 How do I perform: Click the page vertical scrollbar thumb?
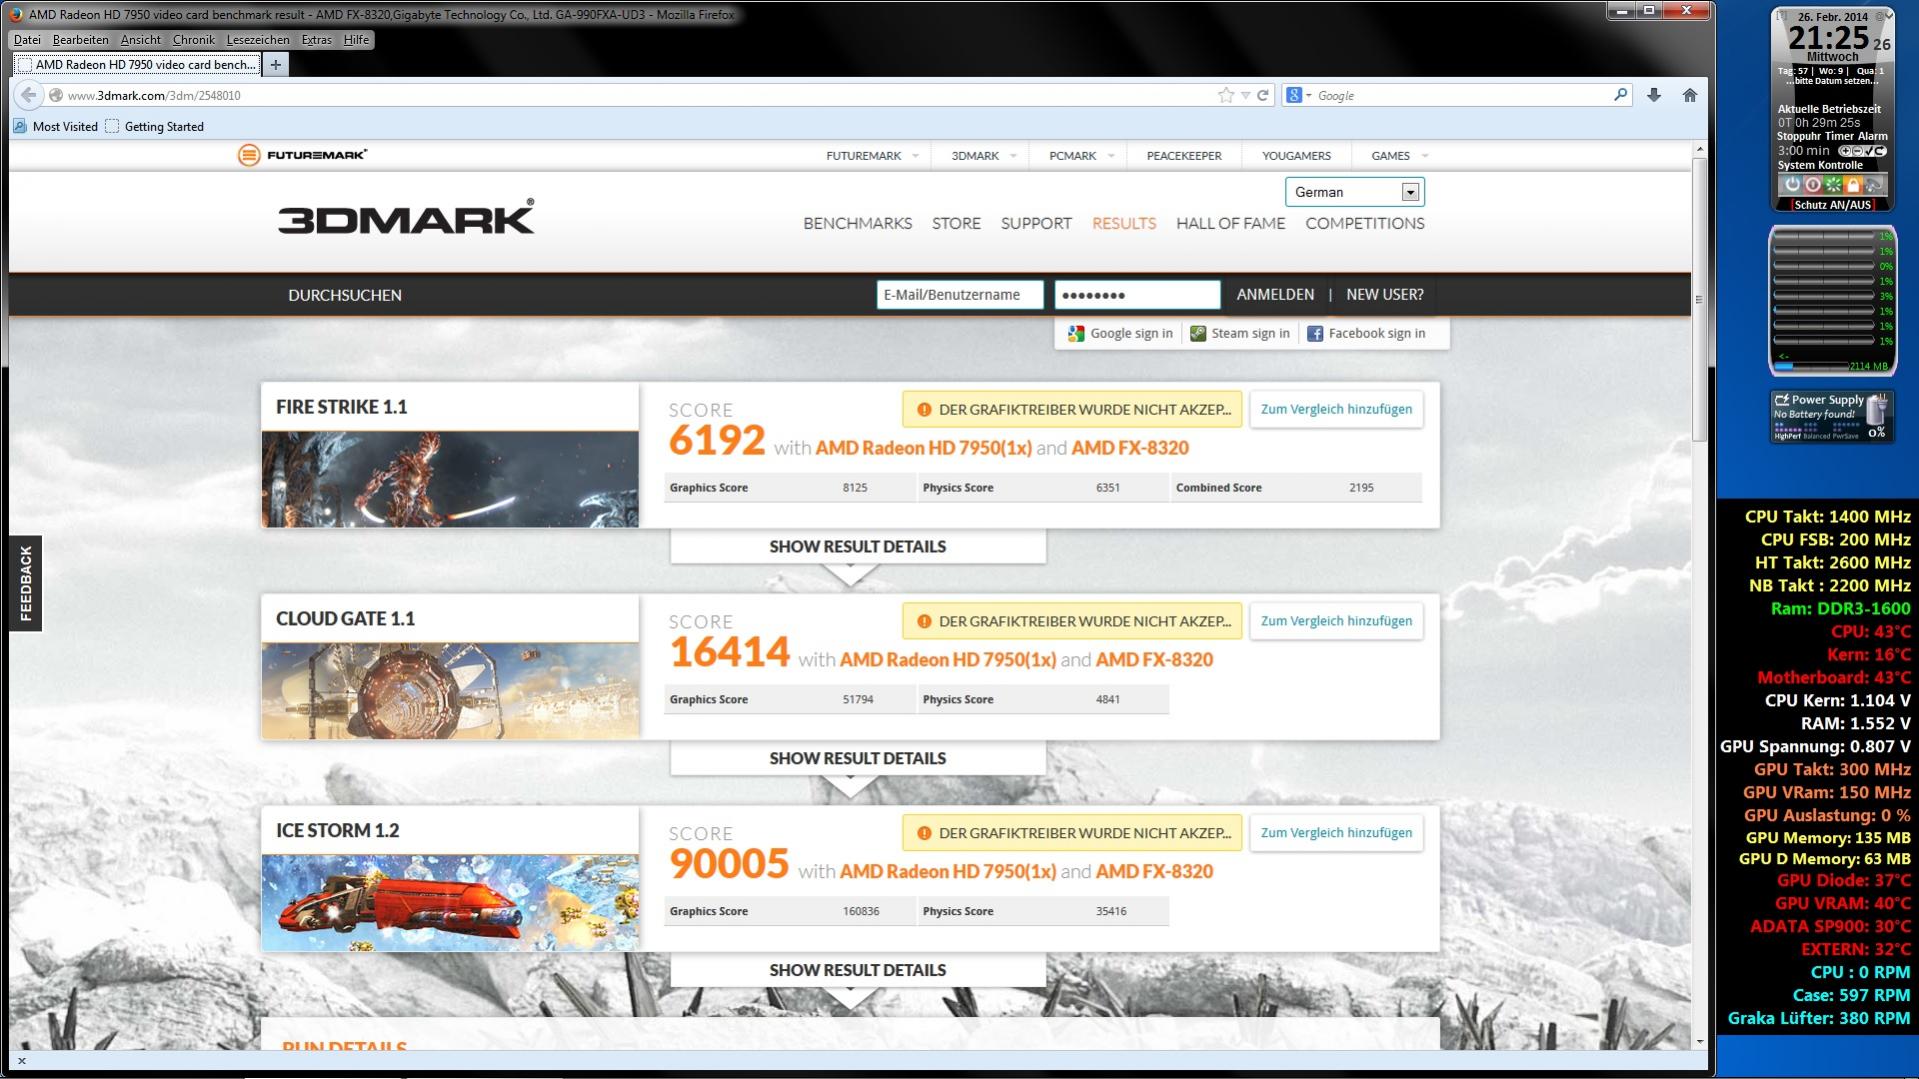click(1699, 299)
